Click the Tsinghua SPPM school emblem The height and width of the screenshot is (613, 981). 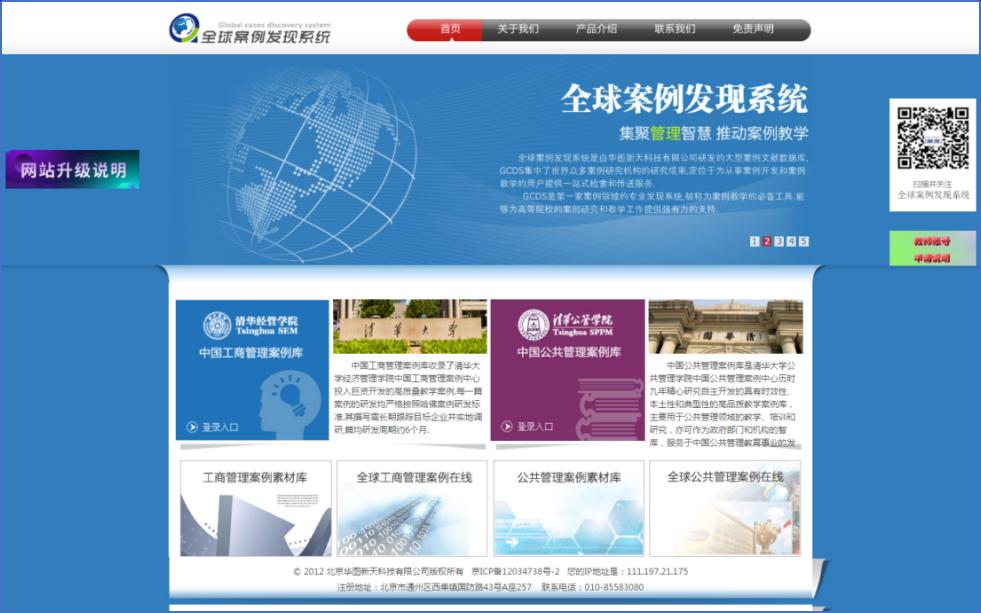(x=531, y=324)
